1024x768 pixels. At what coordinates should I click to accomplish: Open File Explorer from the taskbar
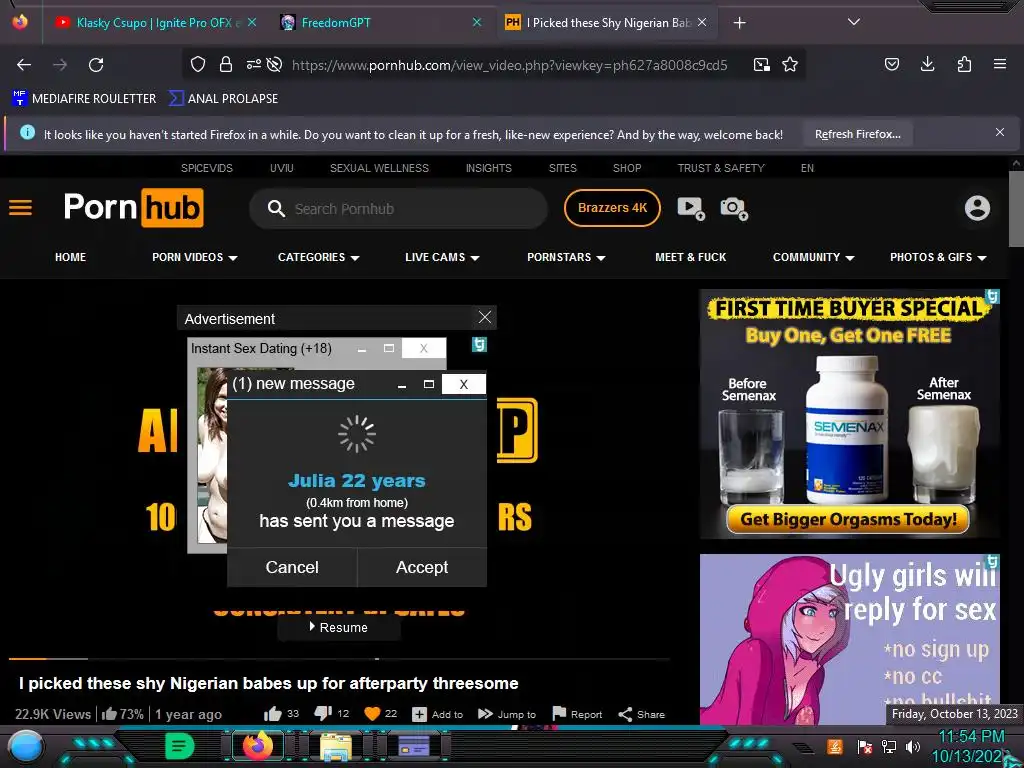click(x=336, y=747)
